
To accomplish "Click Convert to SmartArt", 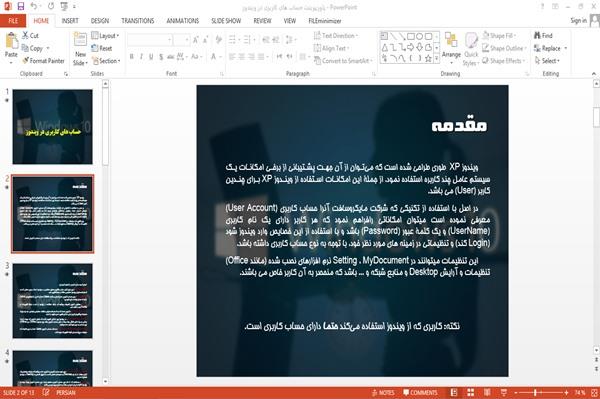I will click(342, 61).
